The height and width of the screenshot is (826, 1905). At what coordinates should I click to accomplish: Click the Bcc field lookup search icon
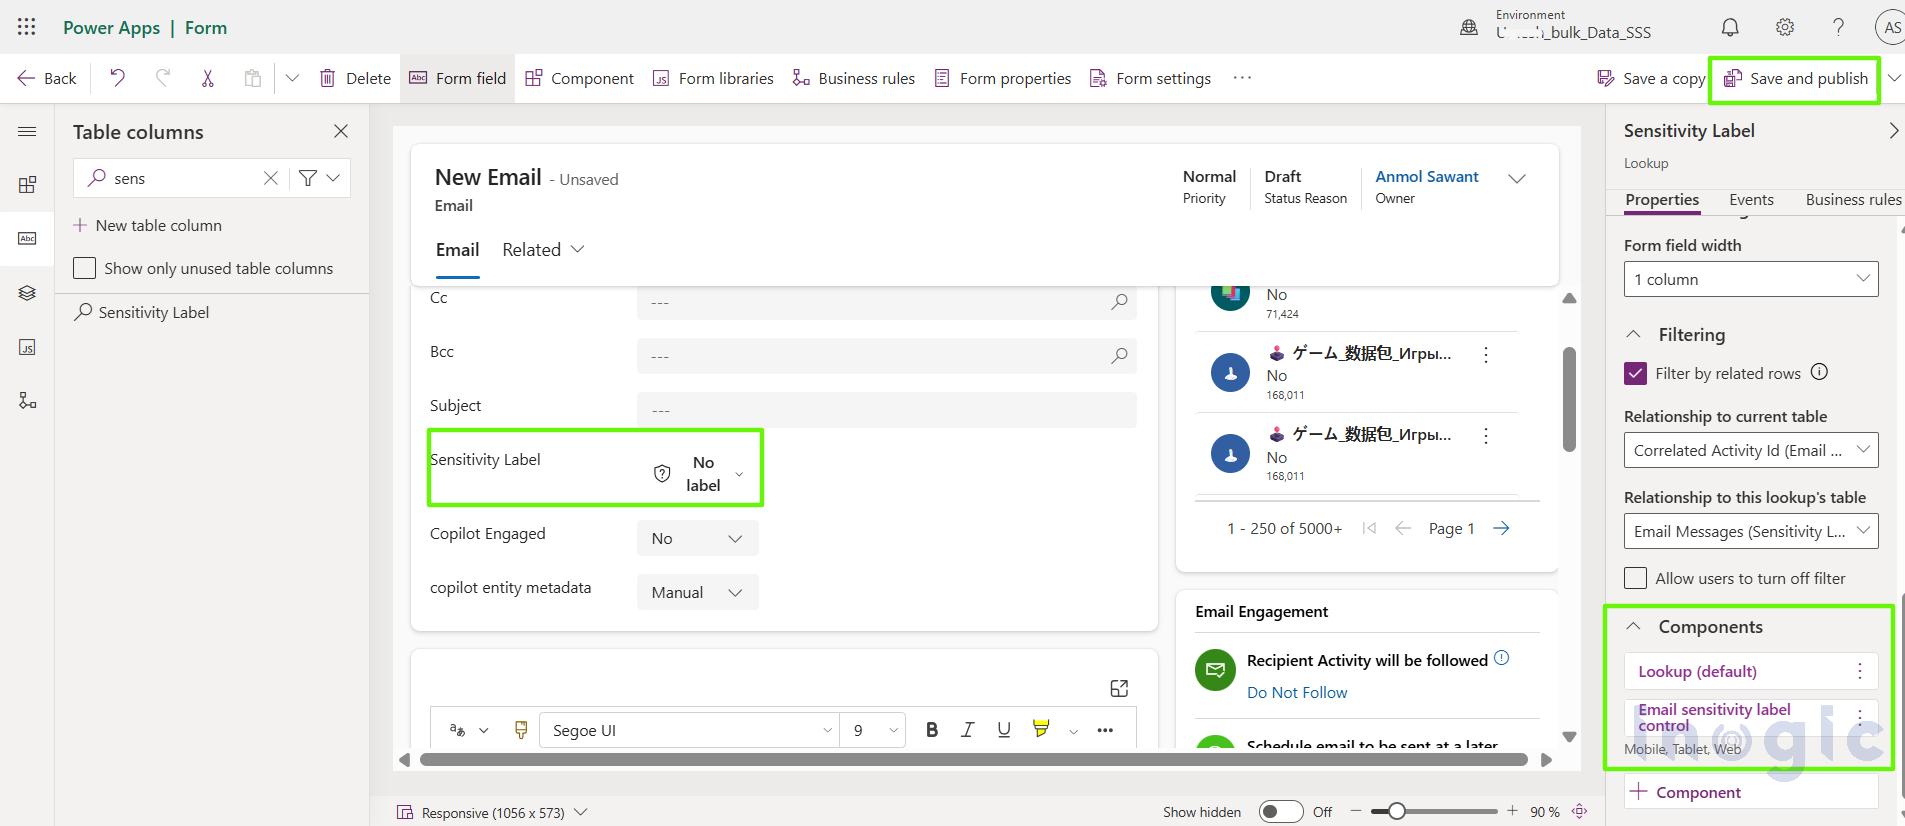point(1119,355)
